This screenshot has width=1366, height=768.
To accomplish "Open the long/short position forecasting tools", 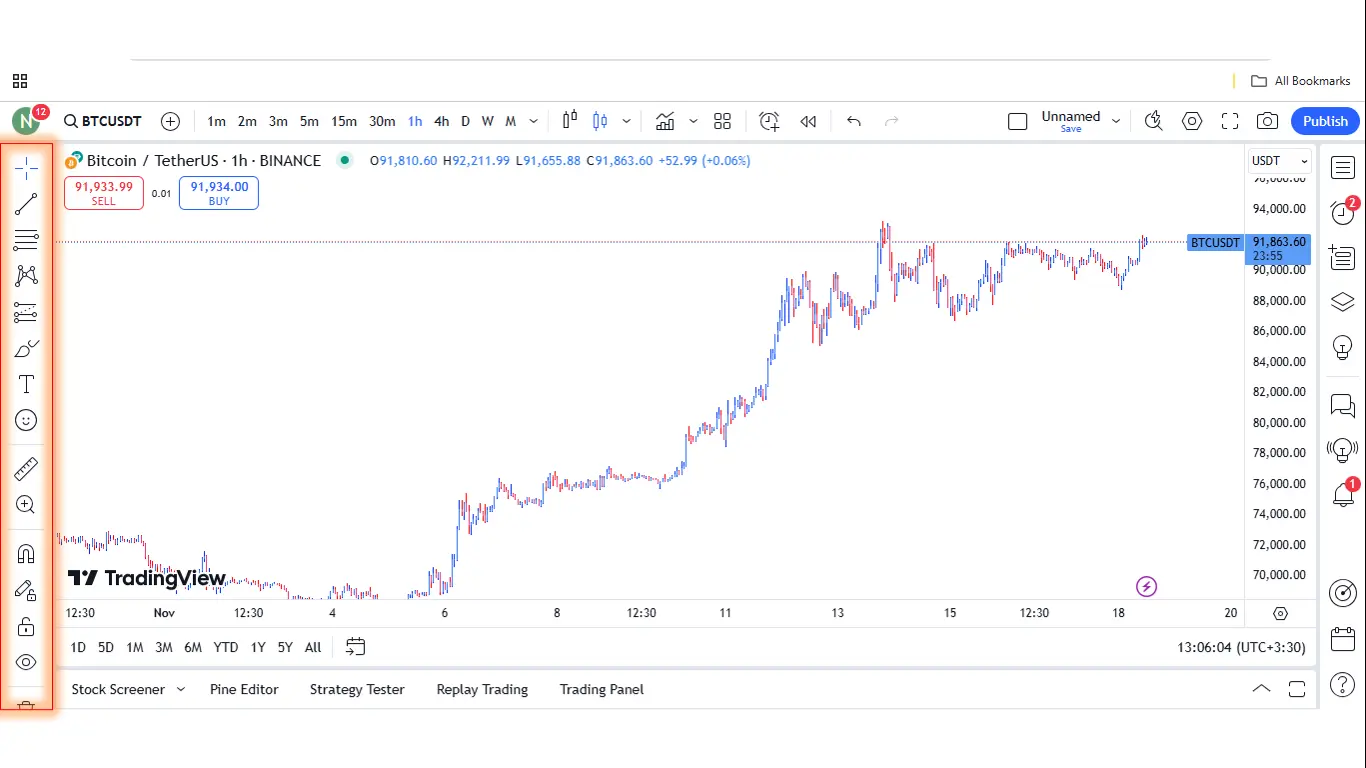I will point(26,313).
